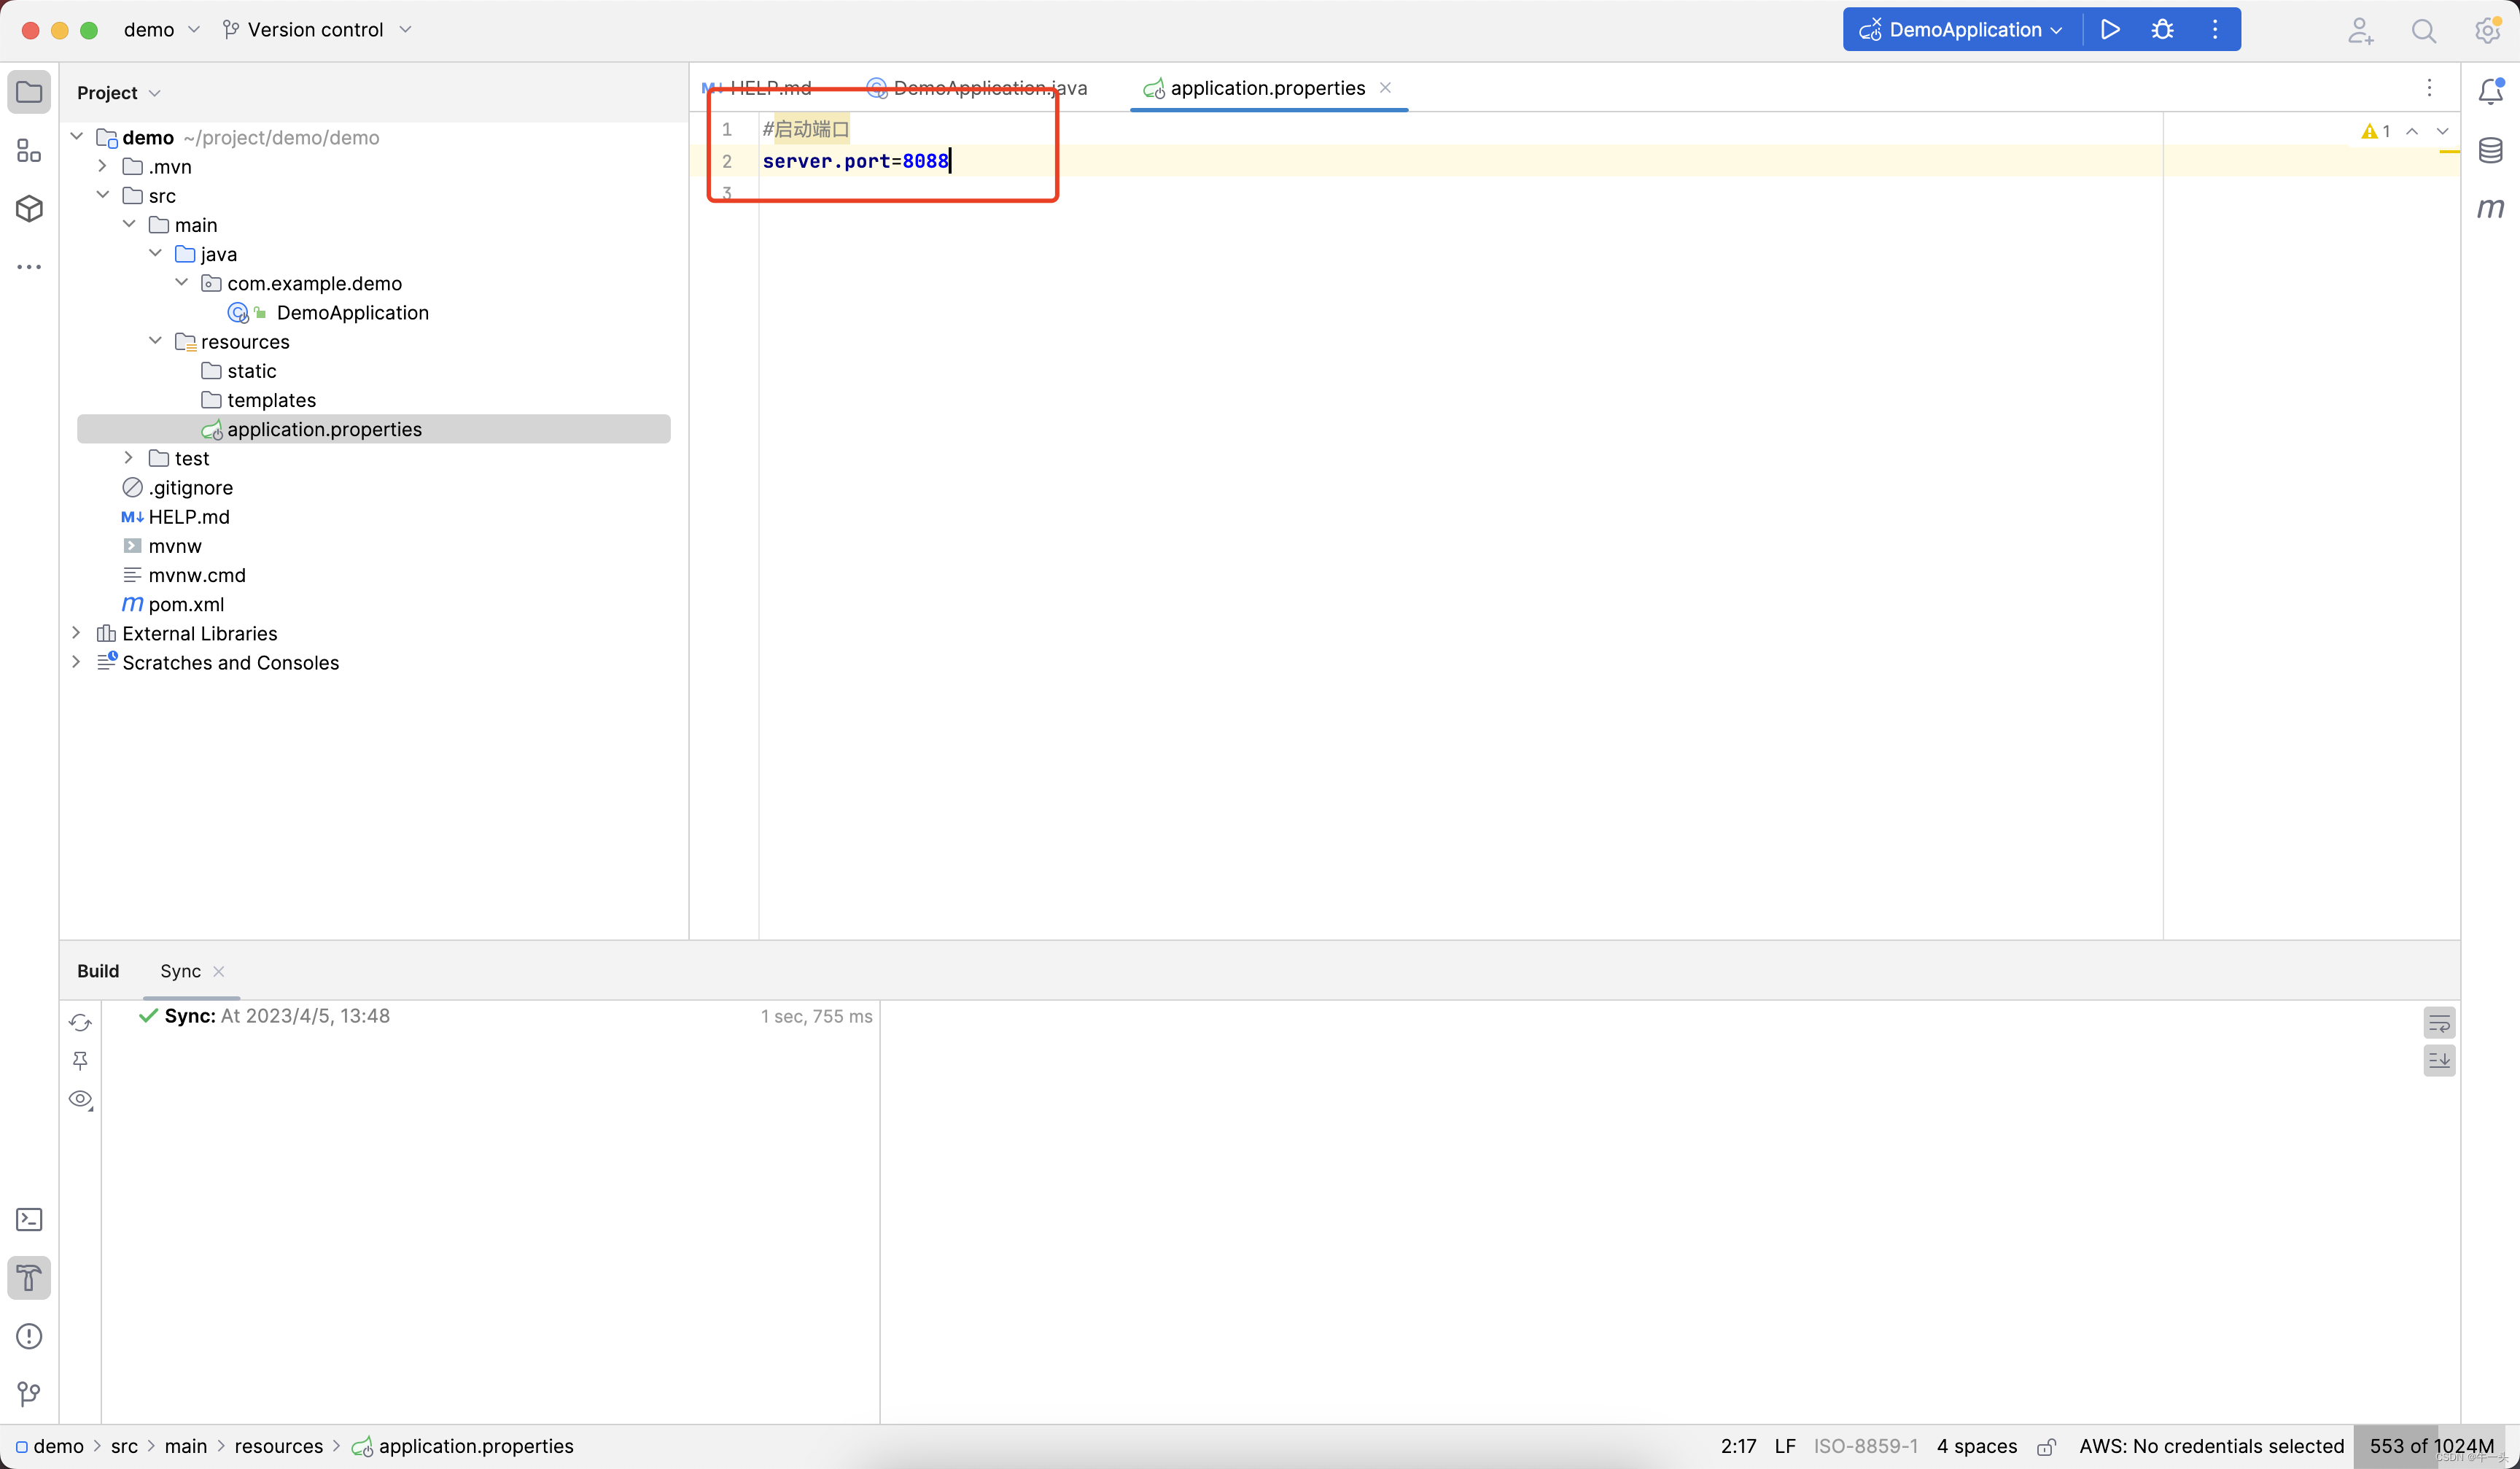Toggle soft-wrap in build output
This screenshot has height=1469, width=2520.
click(x=2439, y=1023)
